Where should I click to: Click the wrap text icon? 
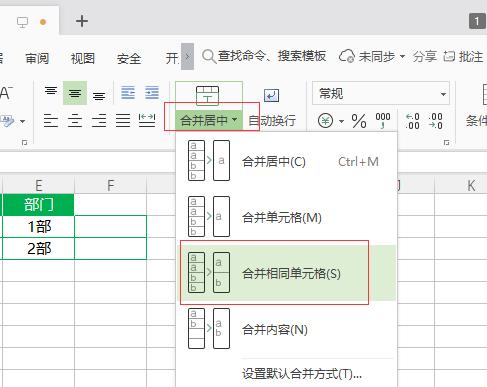(271, 96)
